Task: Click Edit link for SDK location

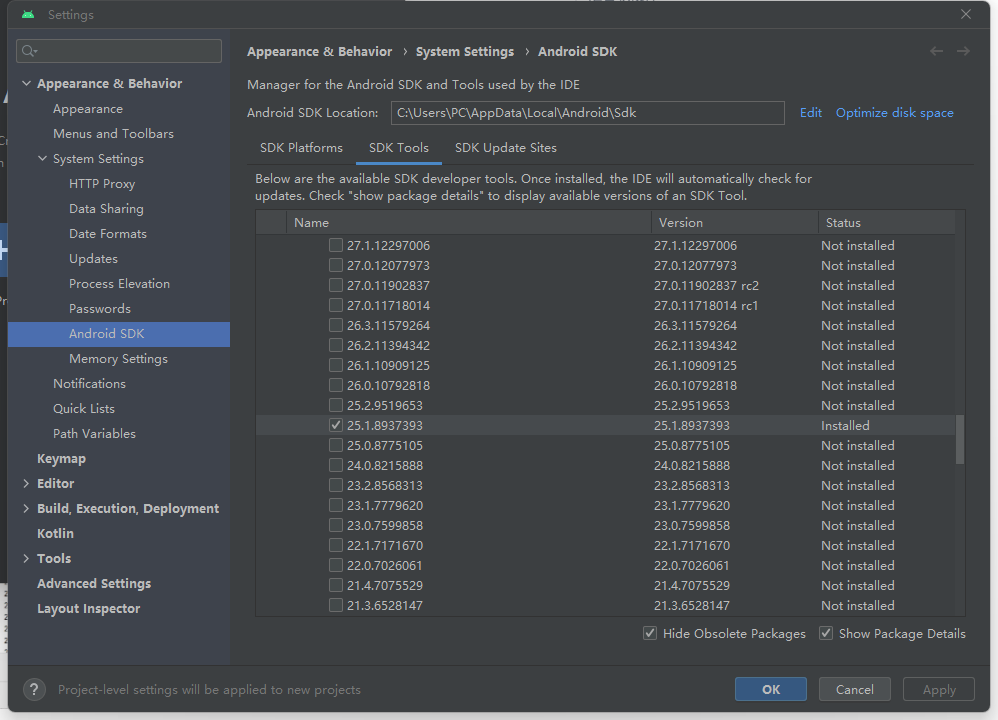Action: (810, 113)
